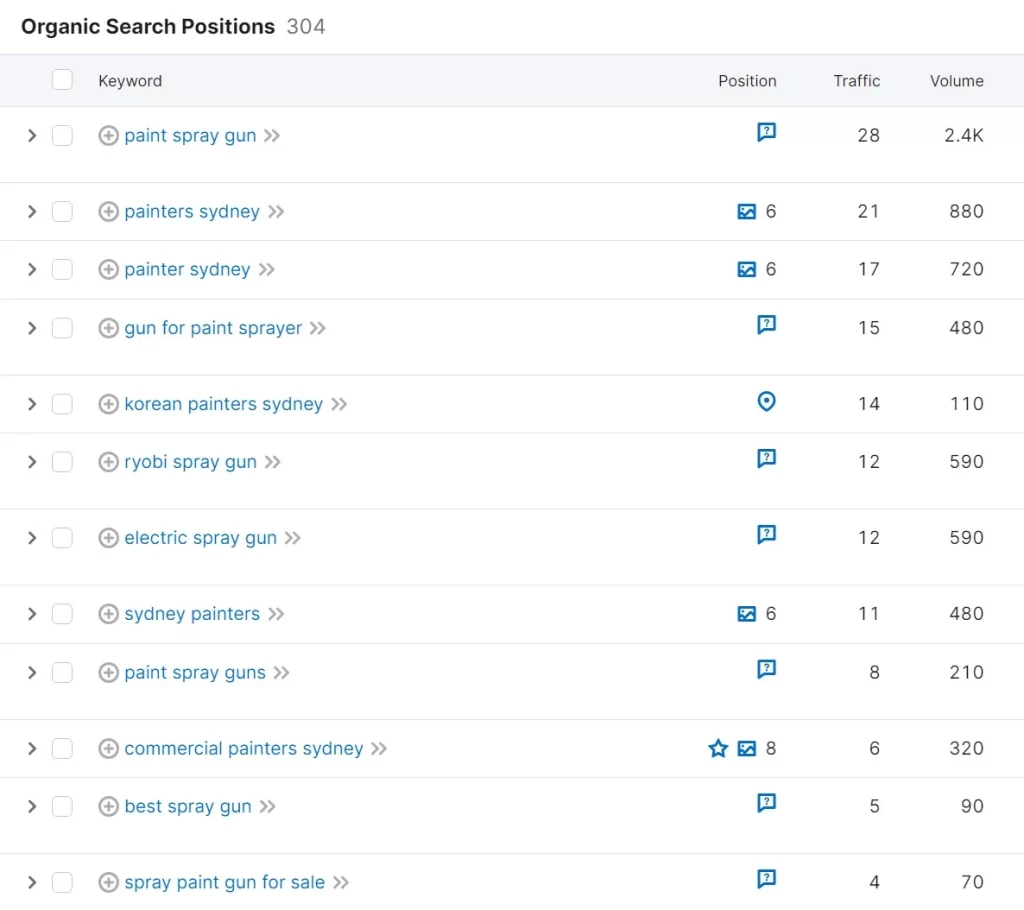The width and height of the screenshot is (1024, 910).
Task: Click the plus icon next to ryobi spray gun
Action: click(108, 462)
